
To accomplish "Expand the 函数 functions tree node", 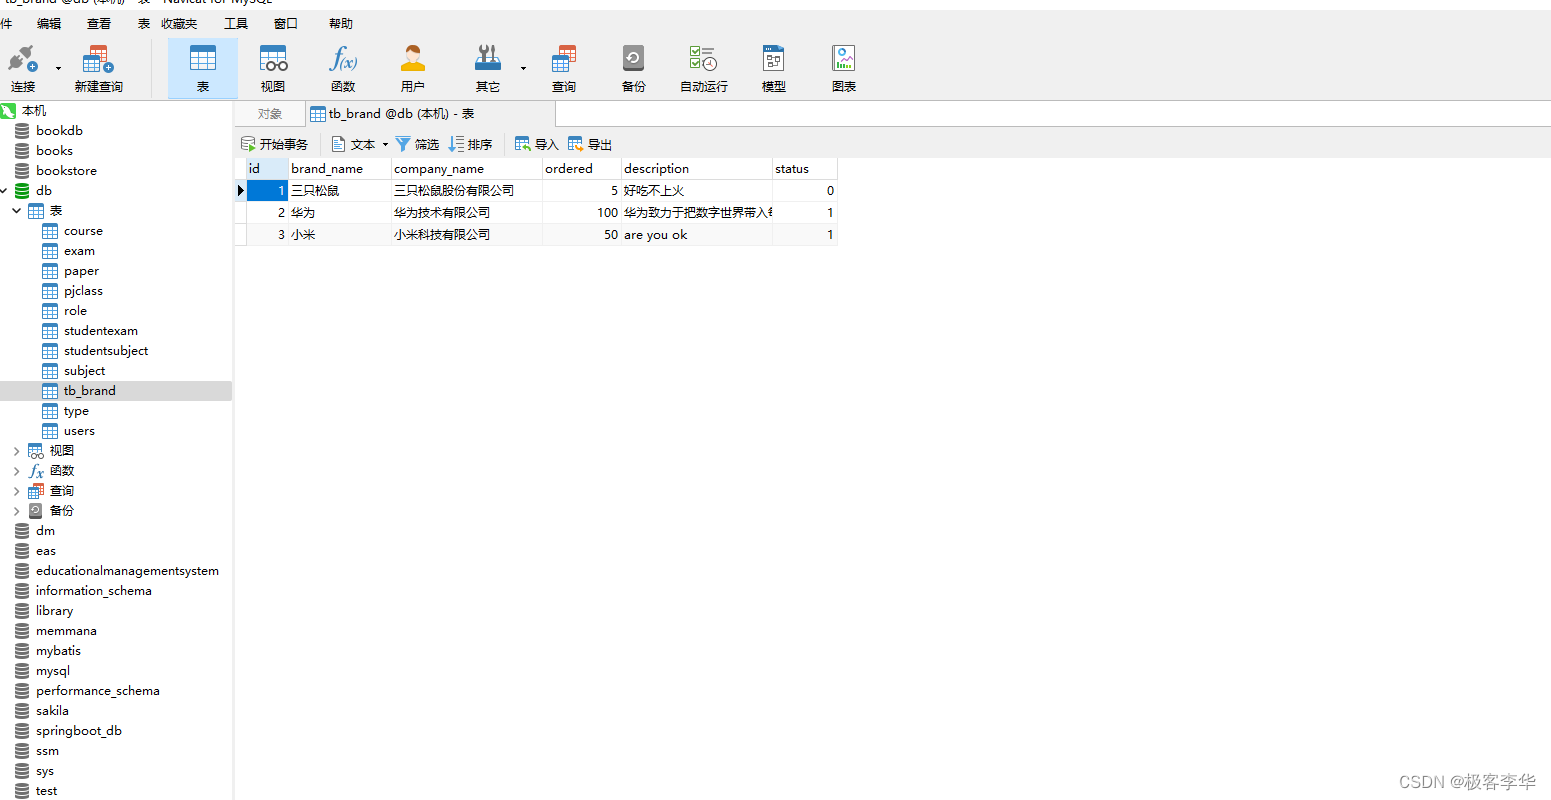I will (17, 471).
